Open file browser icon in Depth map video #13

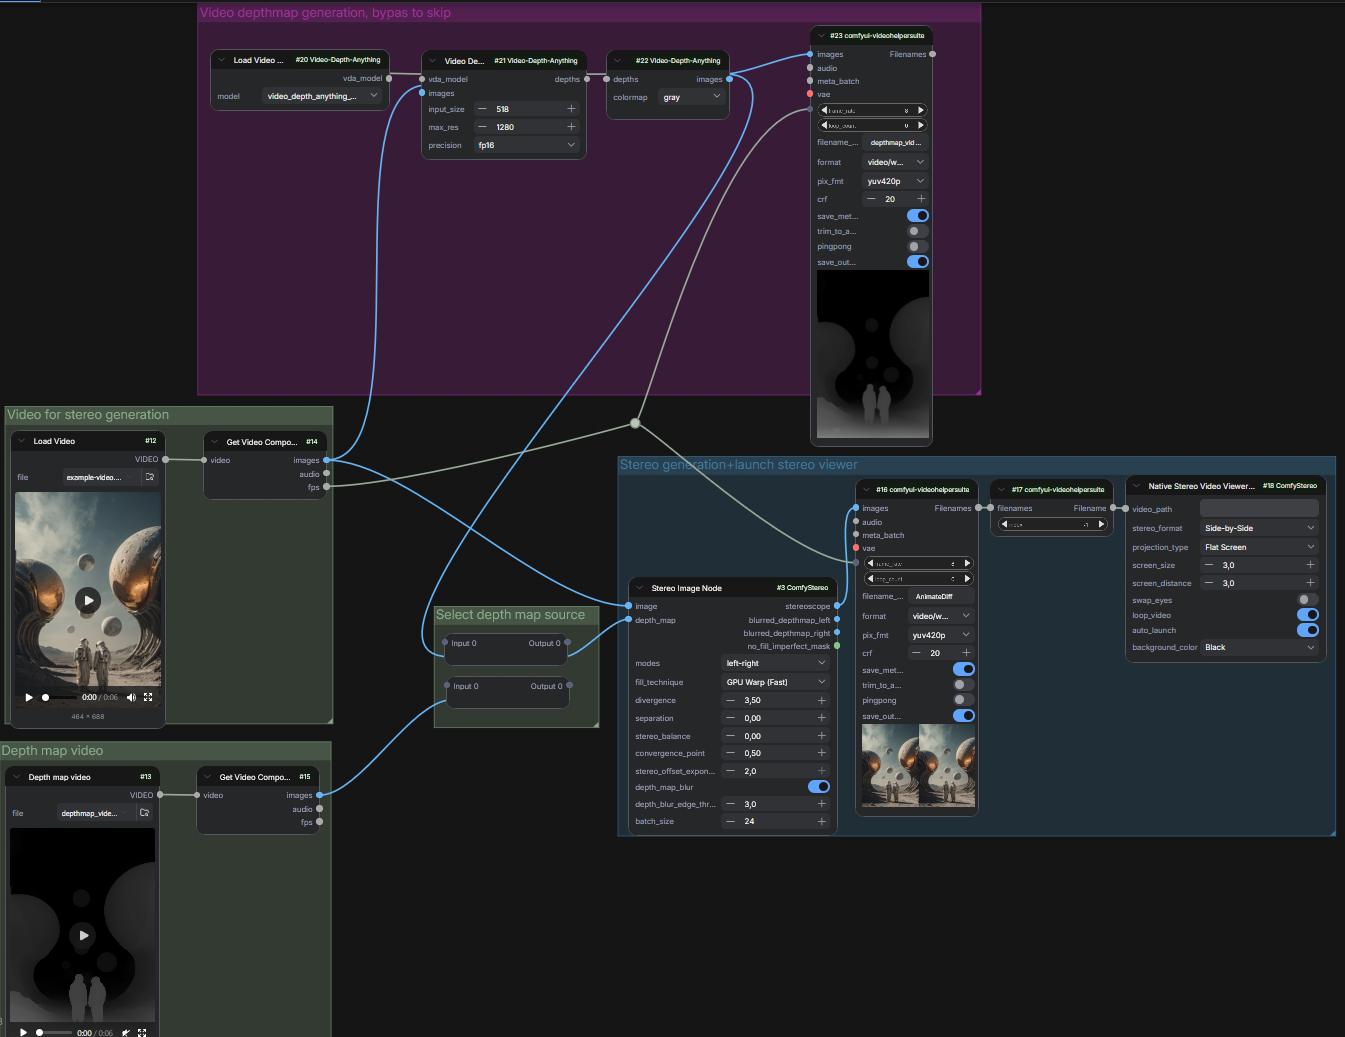[144, 813]
